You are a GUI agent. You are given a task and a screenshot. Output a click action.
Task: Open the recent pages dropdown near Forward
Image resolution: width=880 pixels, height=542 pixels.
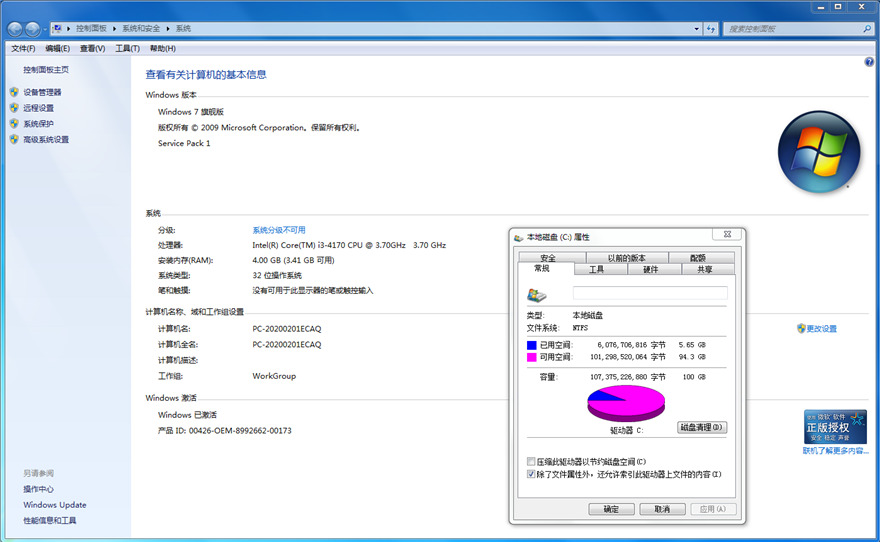tap(45, 29)
